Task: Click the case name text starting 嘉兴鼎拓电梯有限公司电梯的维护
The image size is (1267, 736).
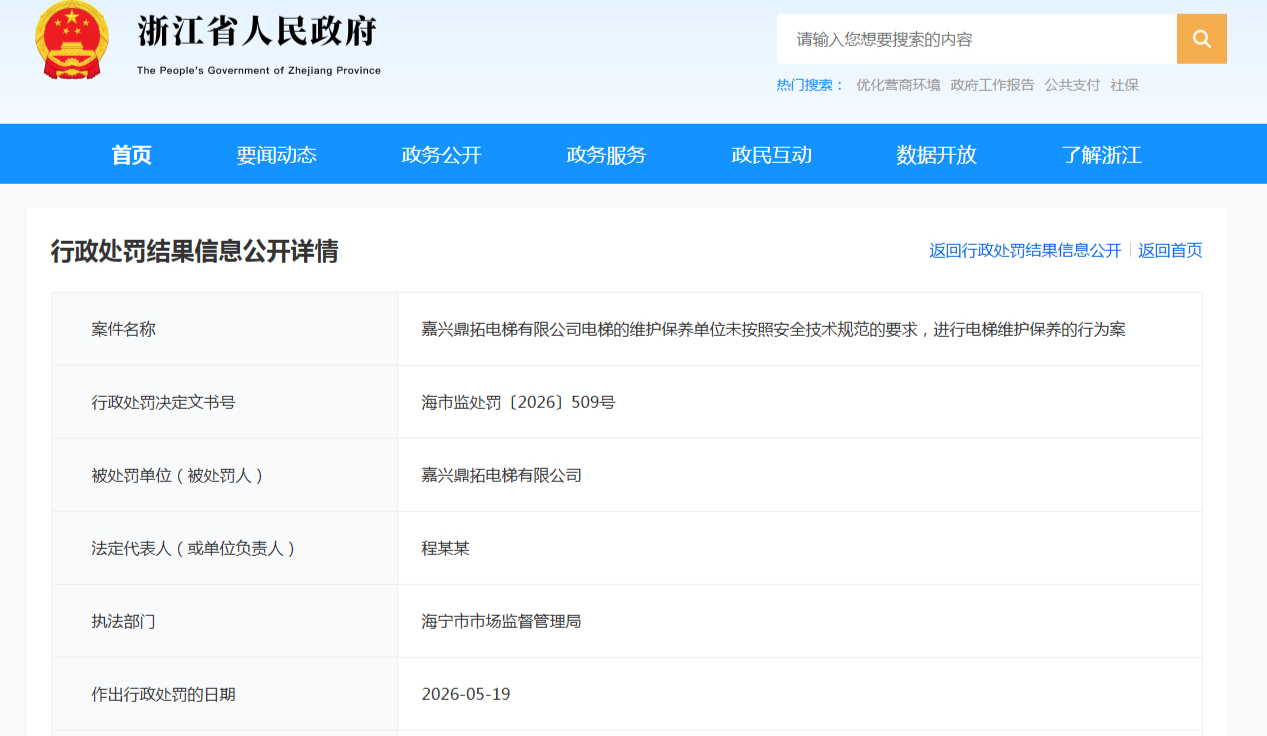Action: coord(773,329)
